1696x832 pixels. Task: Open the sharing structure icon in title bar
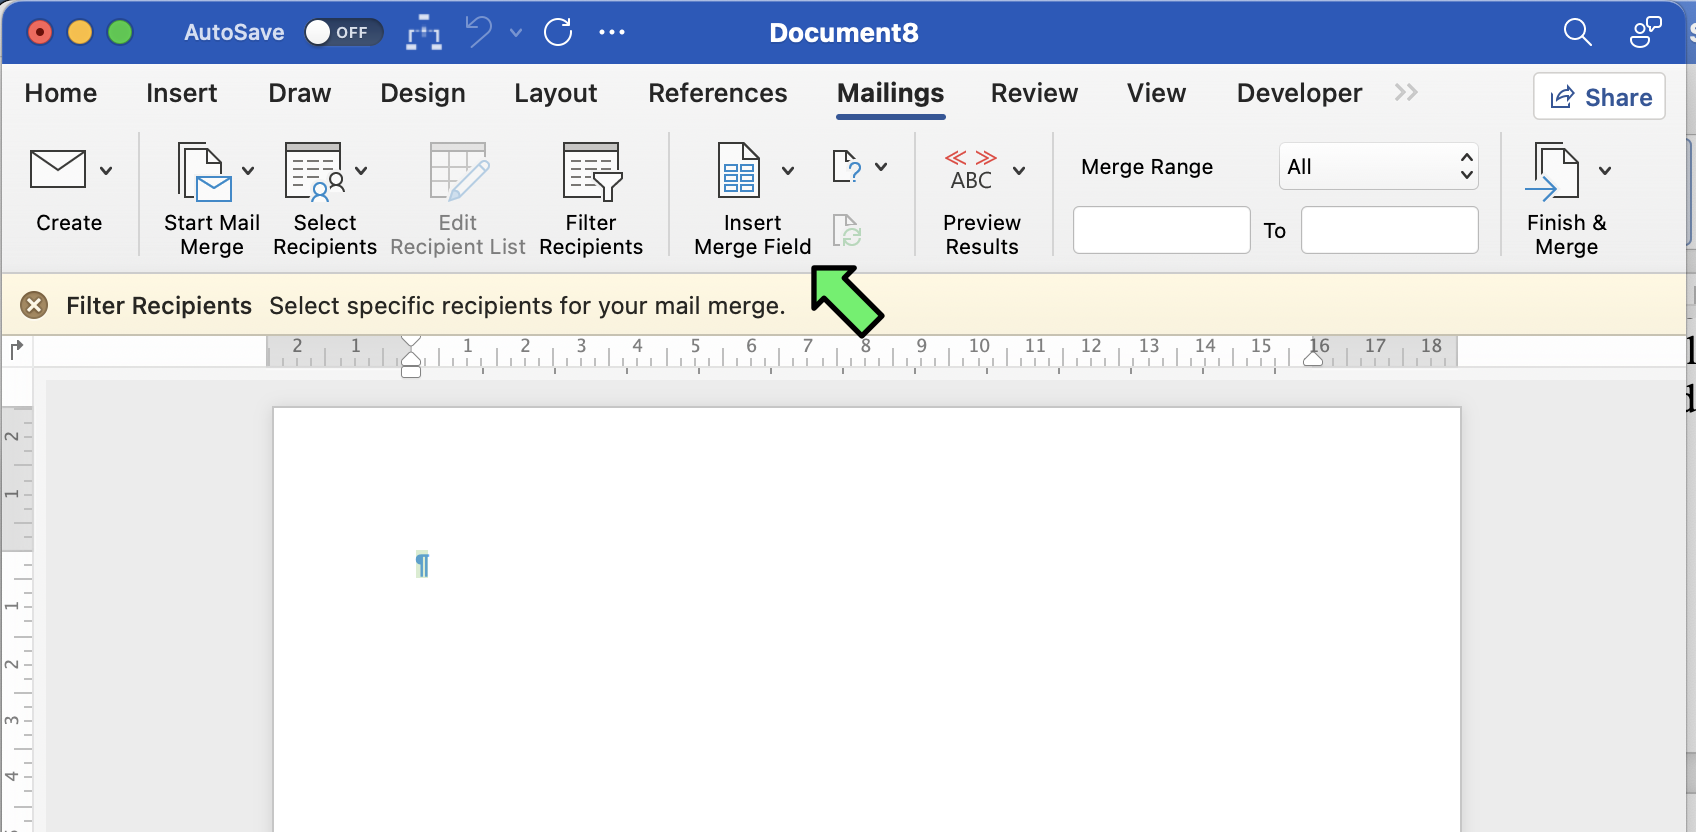[x=424, y=33]
